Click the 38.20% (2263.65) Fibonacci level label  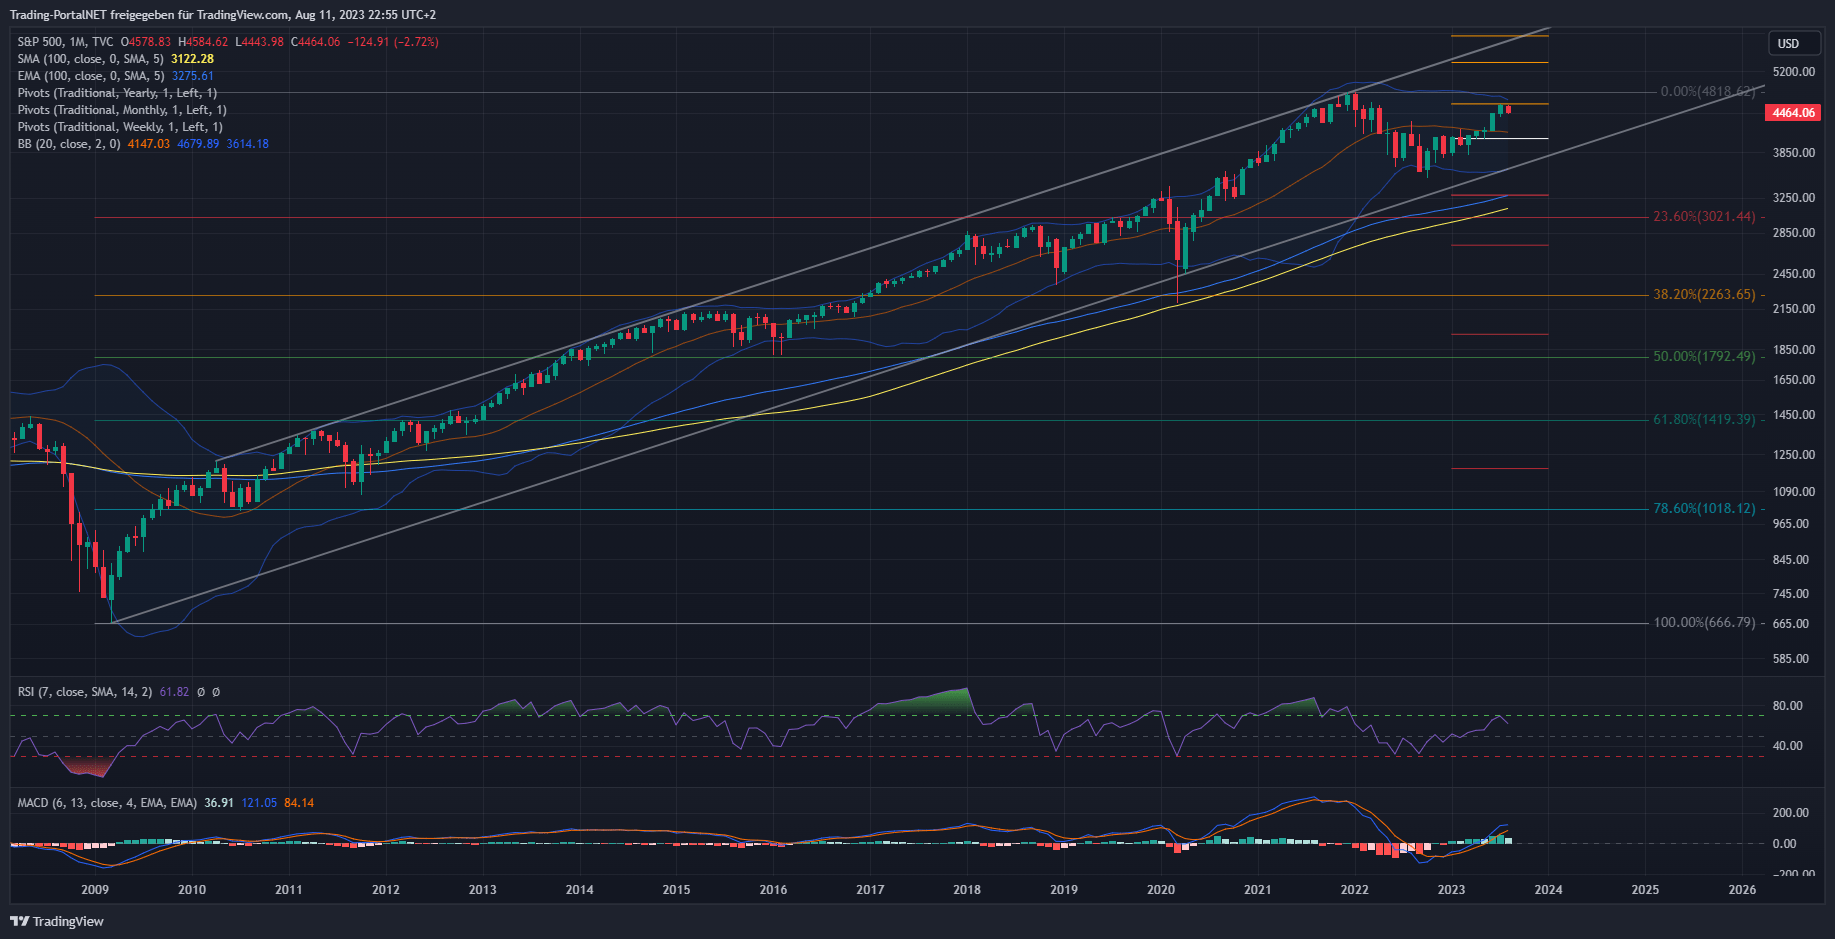(x=1703, y=294)
